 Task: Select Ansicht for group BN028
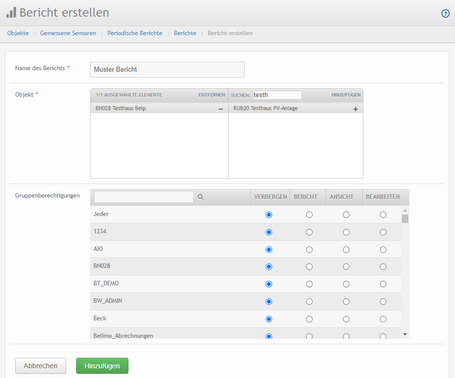(346, 267)
